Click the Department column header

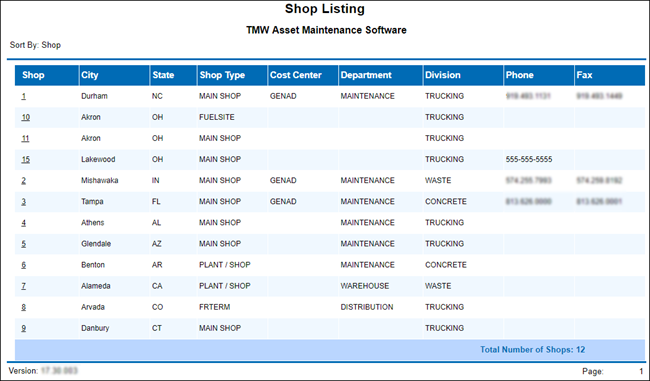point(366,75)
